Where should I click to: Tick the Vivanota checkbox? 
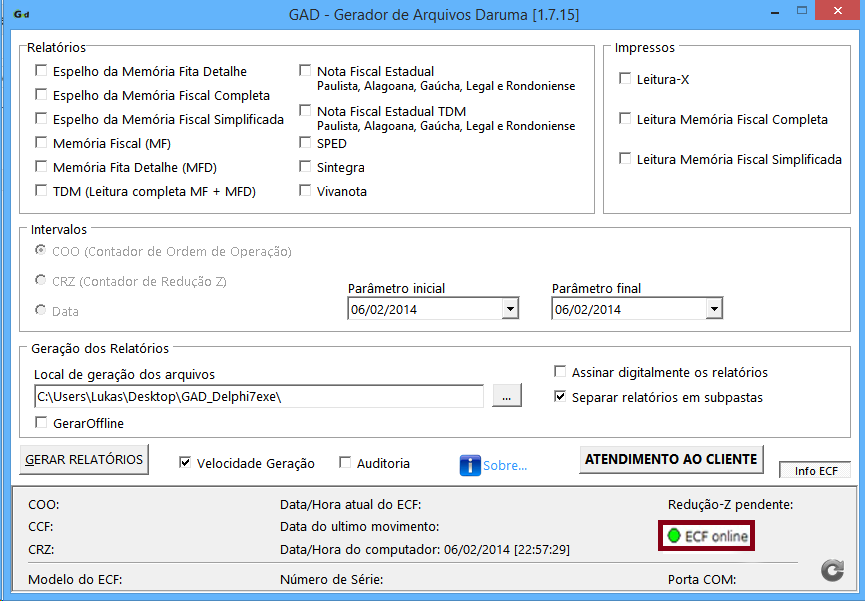(x=305, y=191)
